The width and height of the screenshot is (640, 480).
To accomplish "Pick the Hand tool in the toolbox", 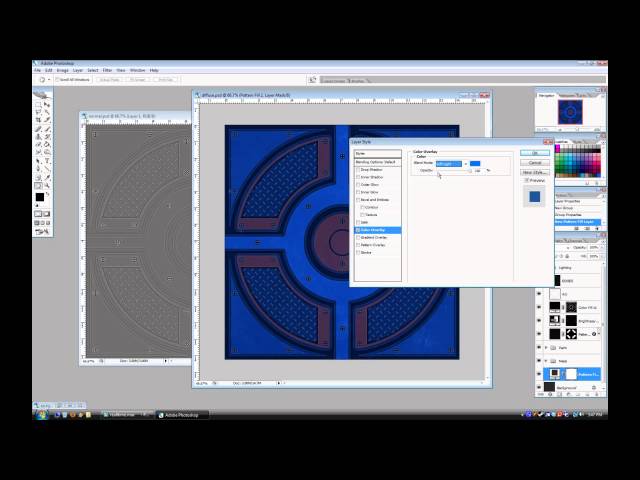I will 37,185.
